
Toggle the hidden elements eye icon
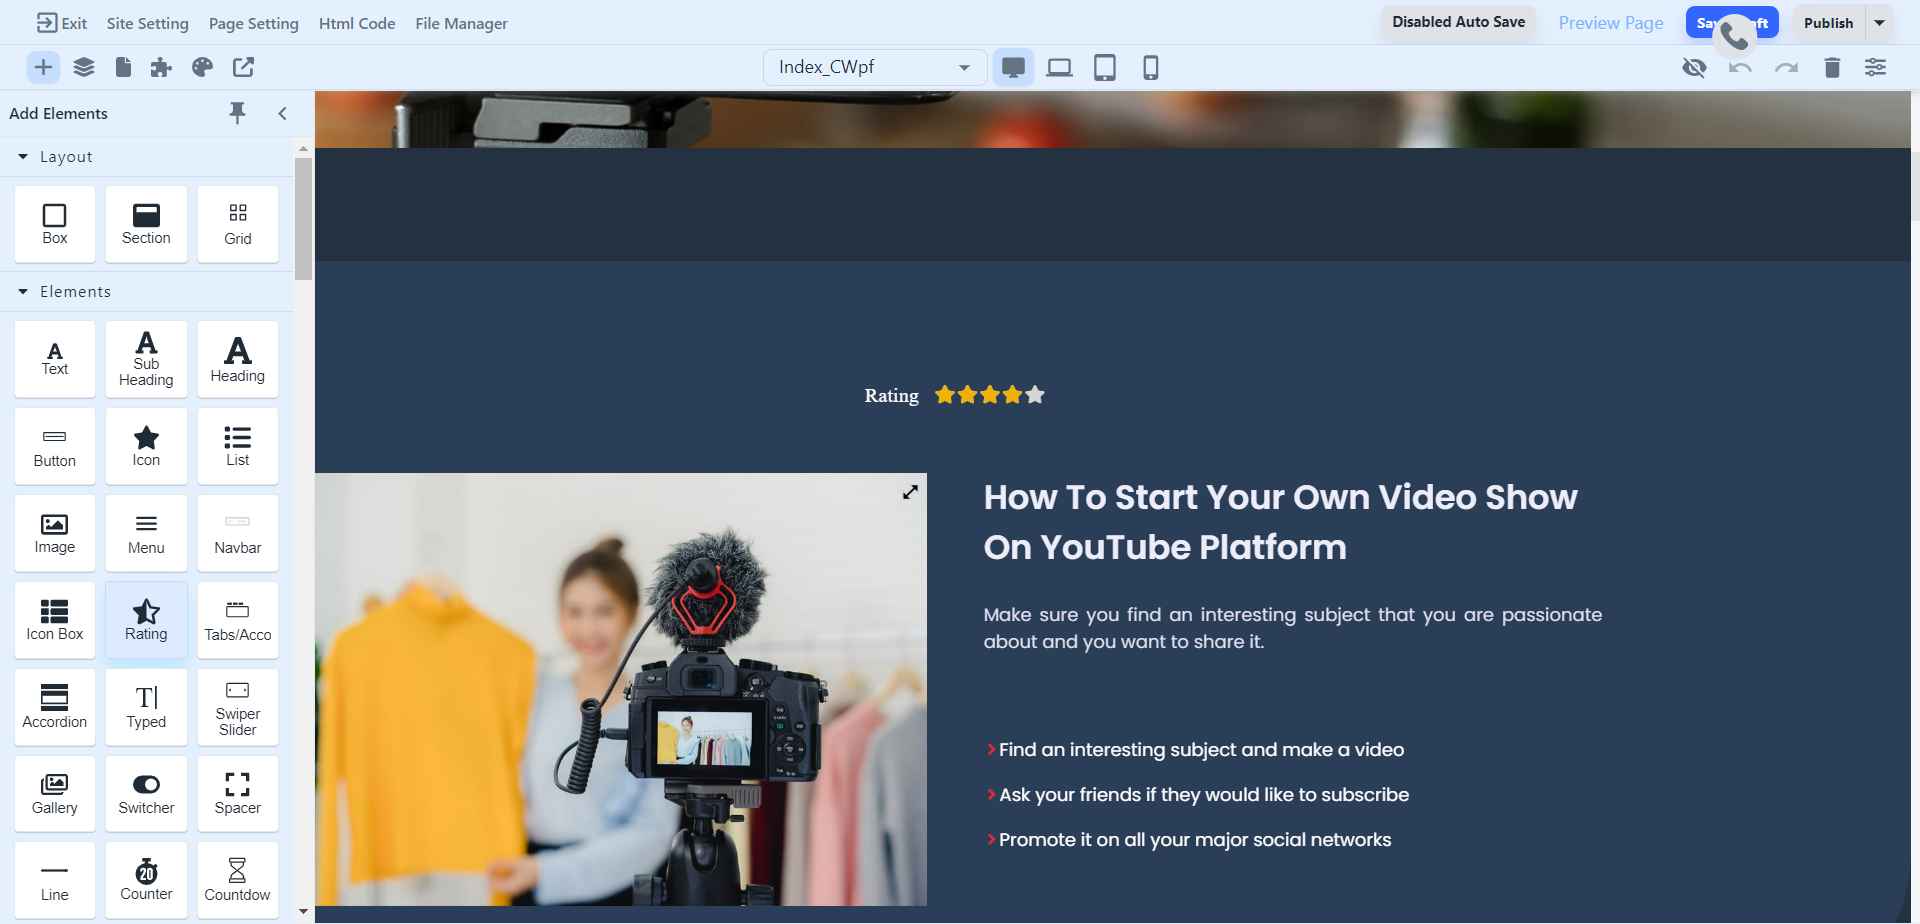coord(1694,67)
